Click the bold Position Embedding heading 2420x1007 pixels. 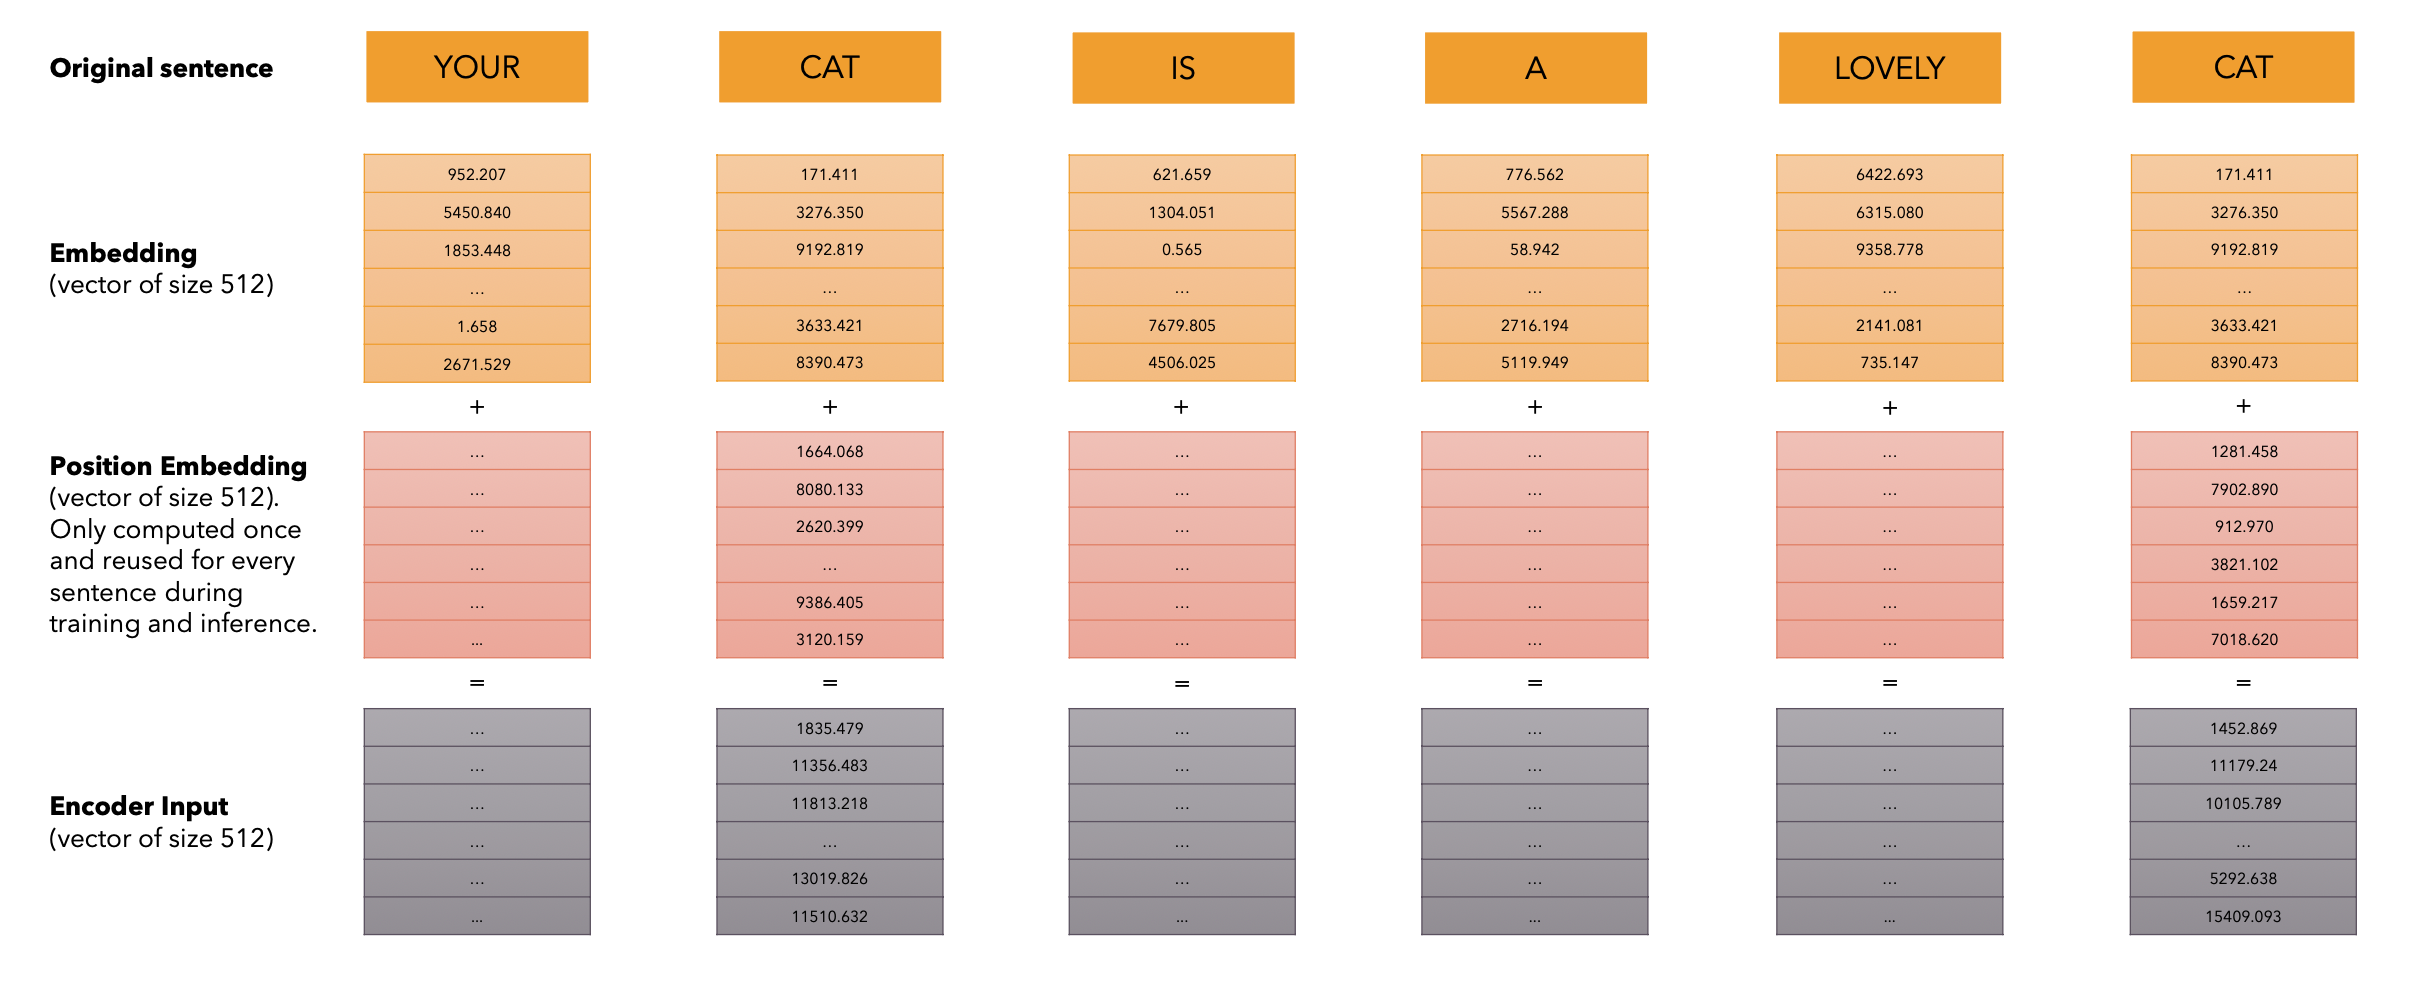pos(178,466)
